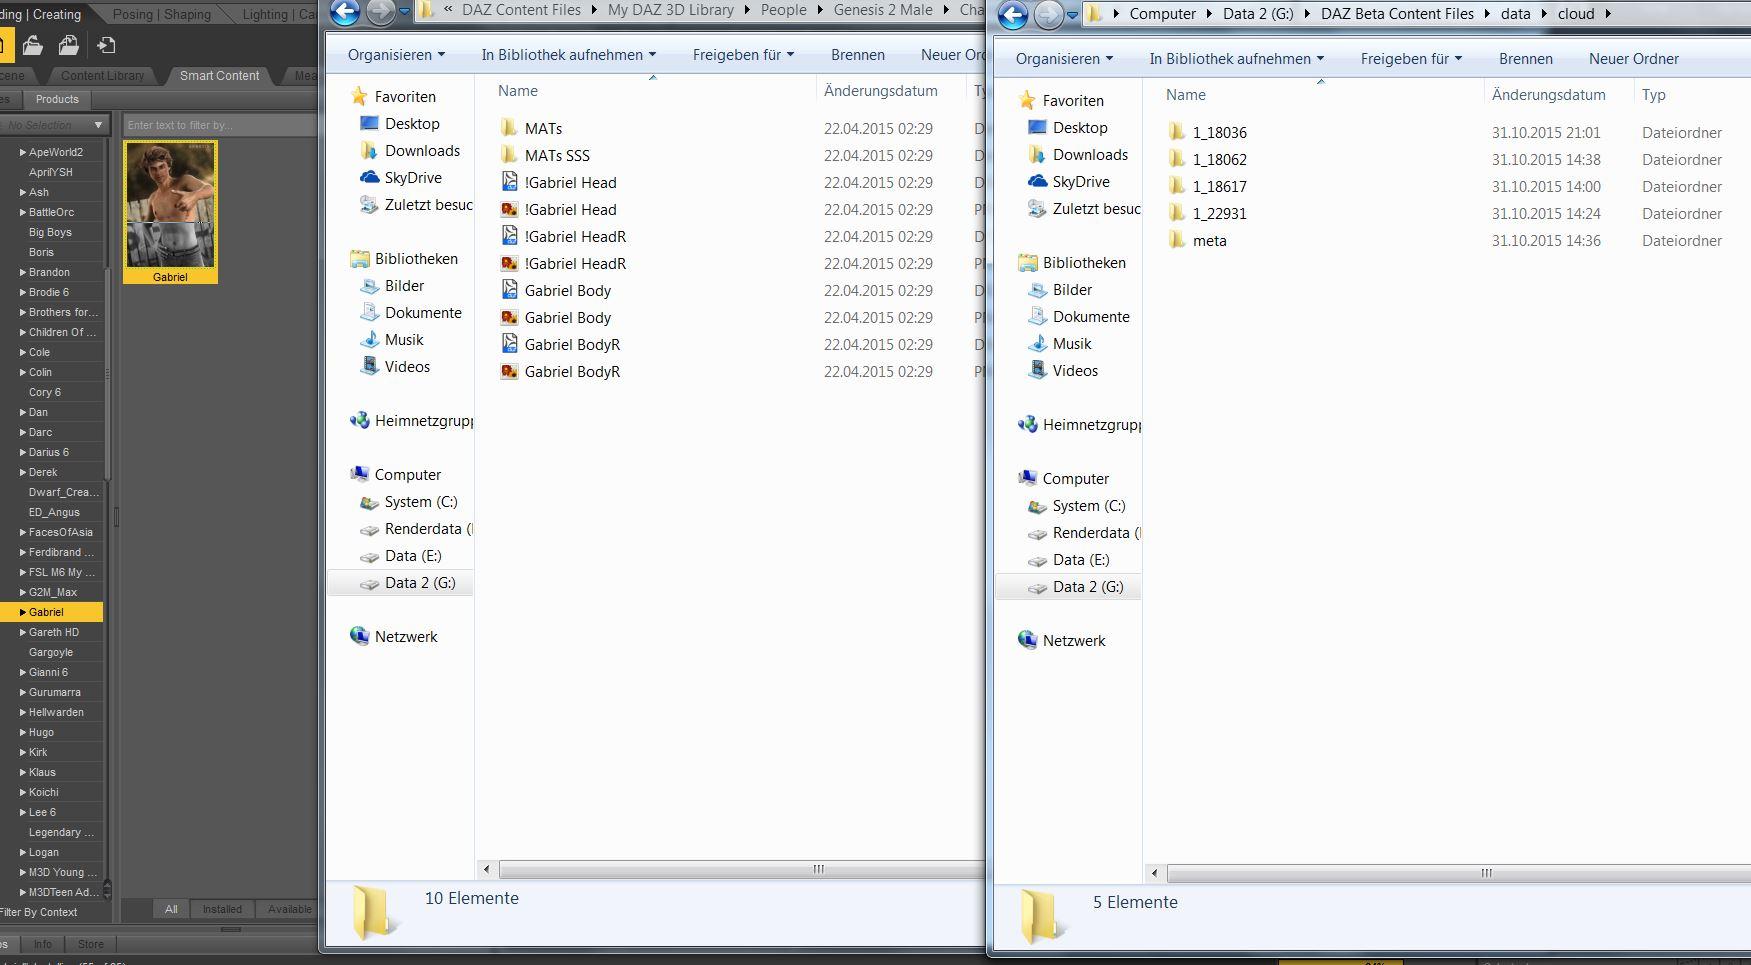Click the SkyDrive cloud icon in the cloud window
The width and height of the screenshot is (1751, 965).
click(x=1037, y=181)
